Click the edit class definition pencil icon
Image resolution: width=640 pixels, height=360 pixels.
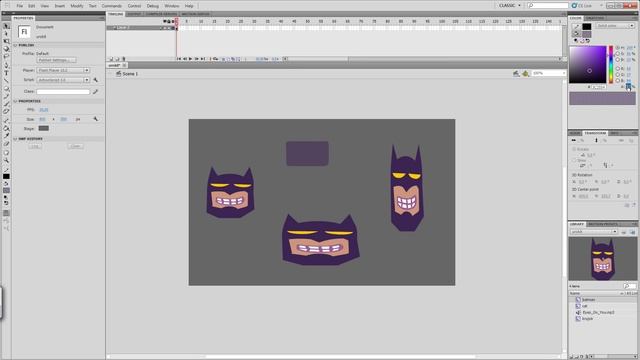pos(96,91)
